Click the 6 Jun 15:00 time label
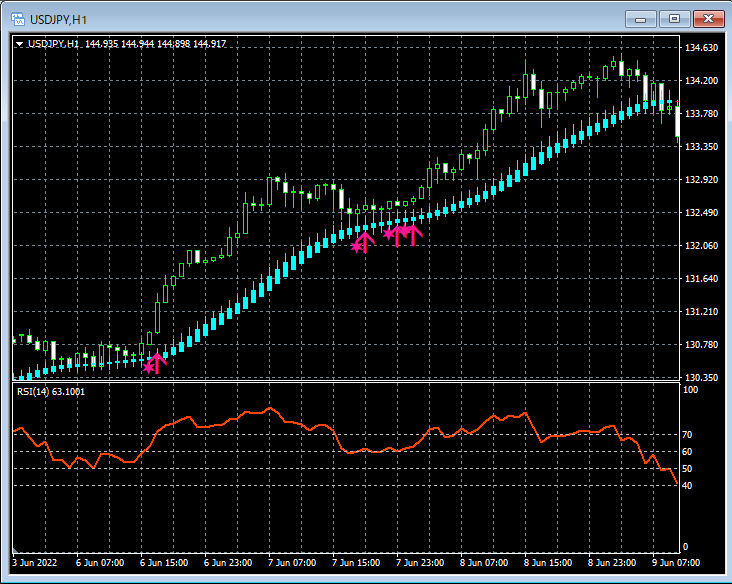The image size is (732, 584). pyautogui.click(x=164, y=563)
